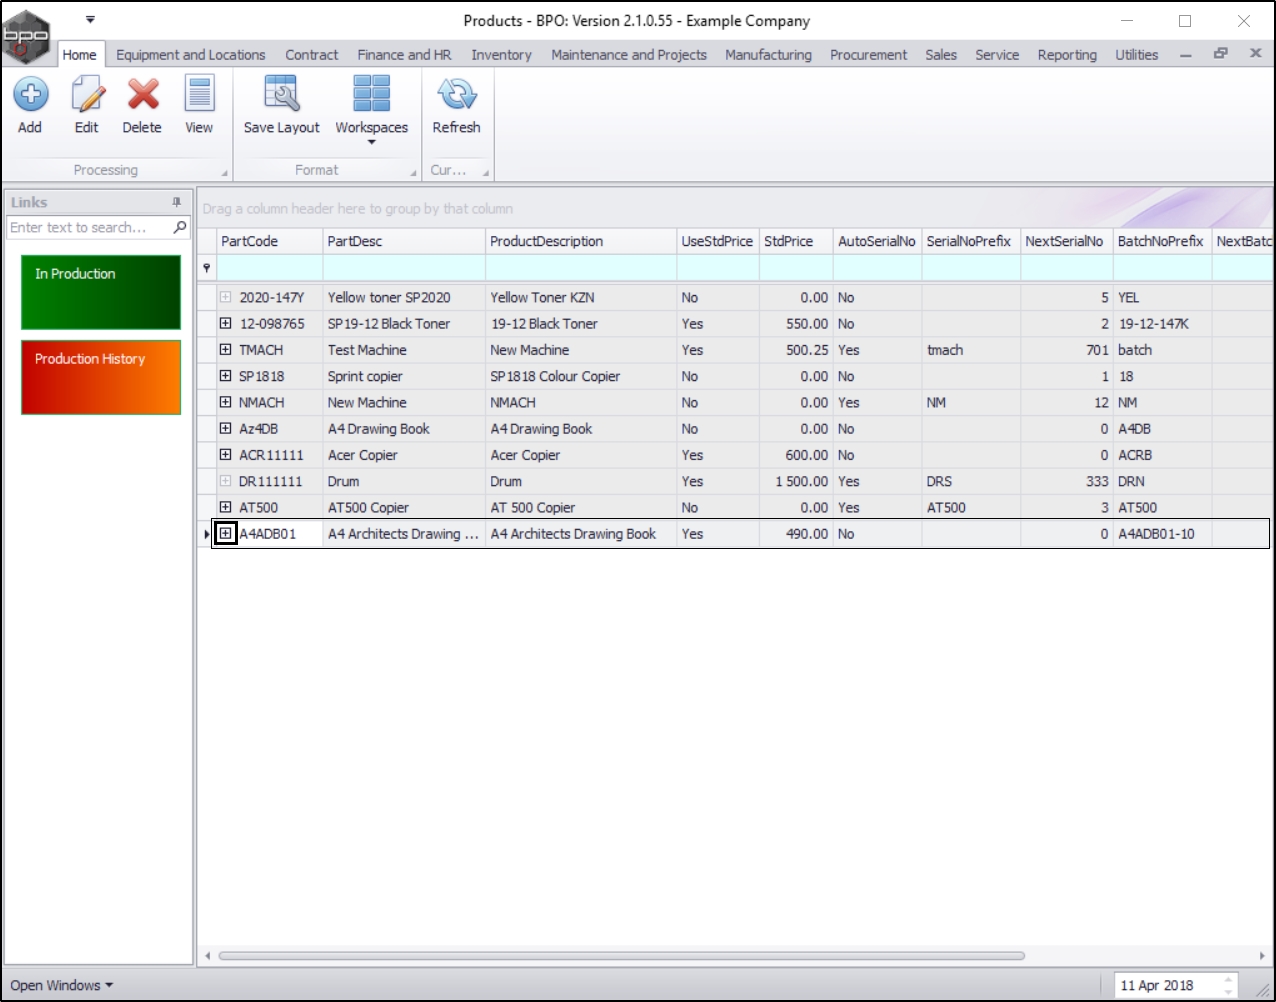Click the PartCode filter row cell
Image resolution: width=1276 pixels, height=1002 pixels.
coord(270,268)
